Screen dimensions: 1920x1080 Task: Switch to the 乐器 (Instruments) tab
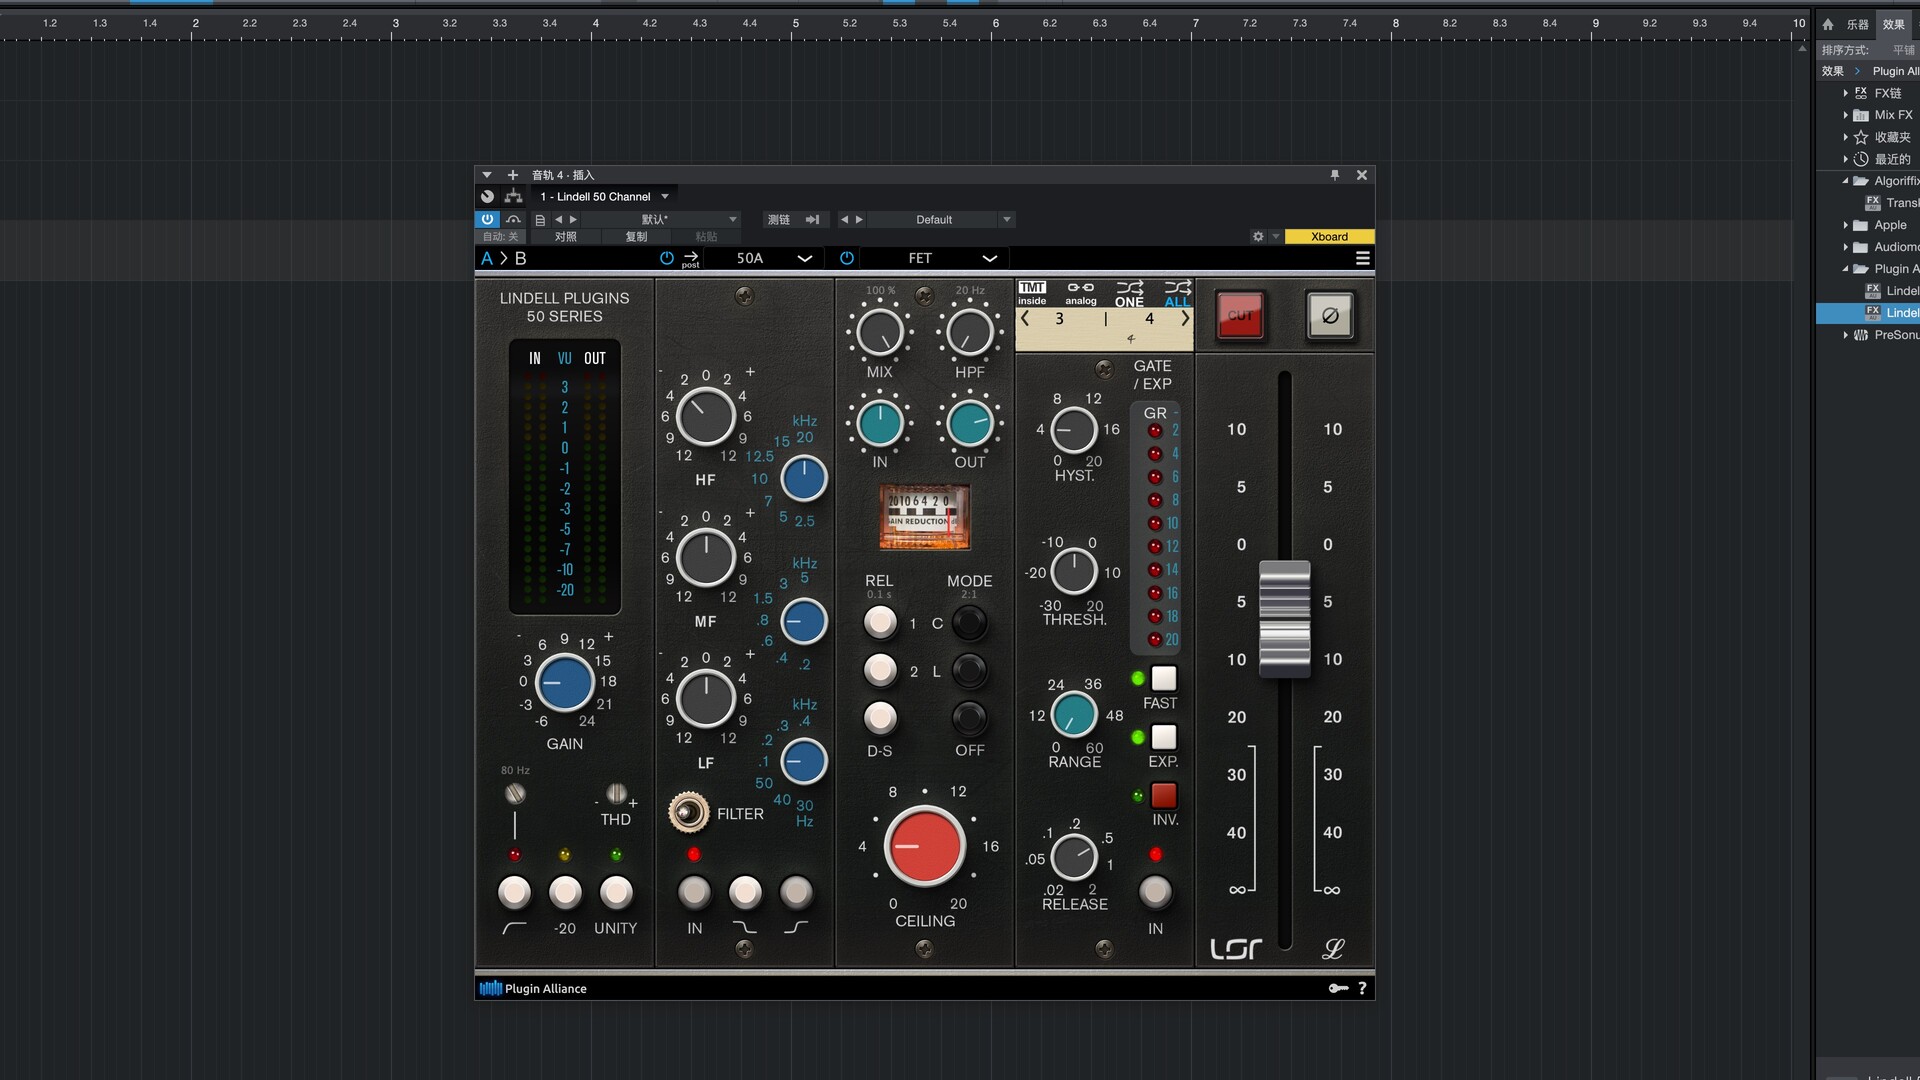(1858, 24)
